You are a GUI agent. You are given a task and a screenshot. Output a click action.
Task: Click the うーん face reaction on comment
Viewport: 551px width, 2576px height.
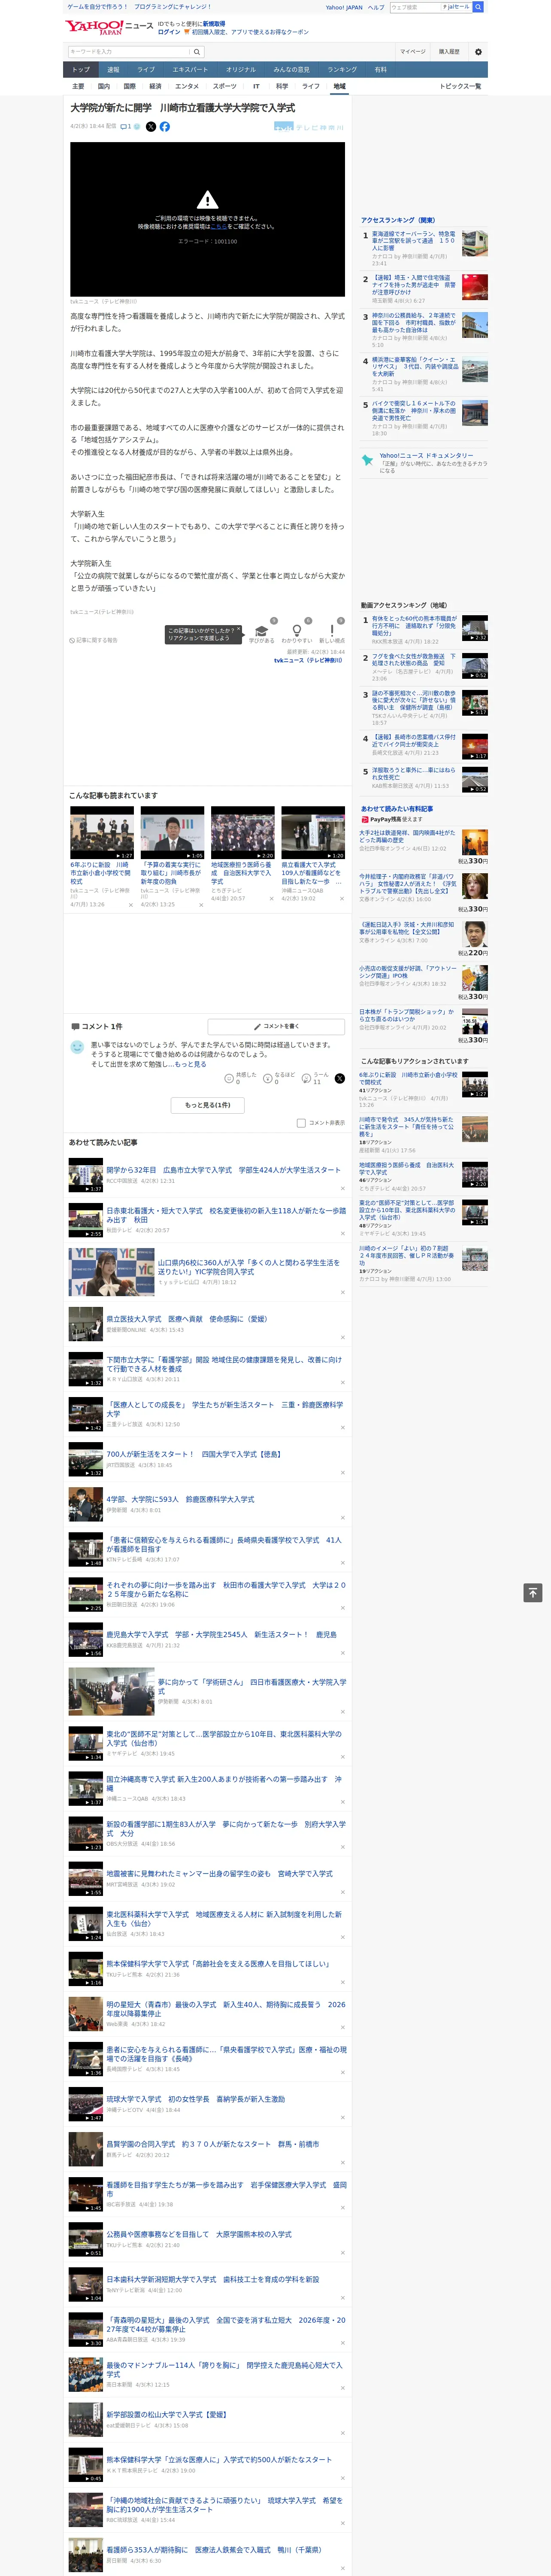click(x=306, y=1079)
